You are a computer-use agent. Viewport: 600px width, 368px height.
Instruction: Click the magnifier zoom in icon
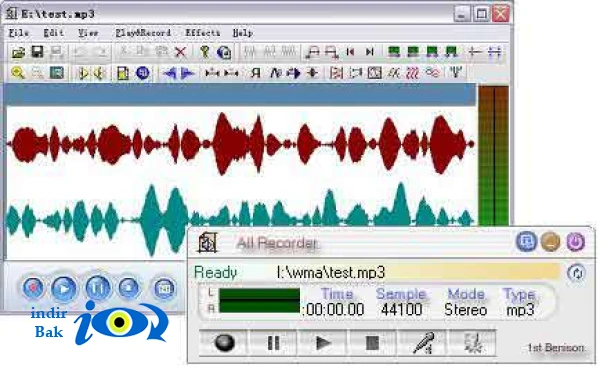(18, 72)
